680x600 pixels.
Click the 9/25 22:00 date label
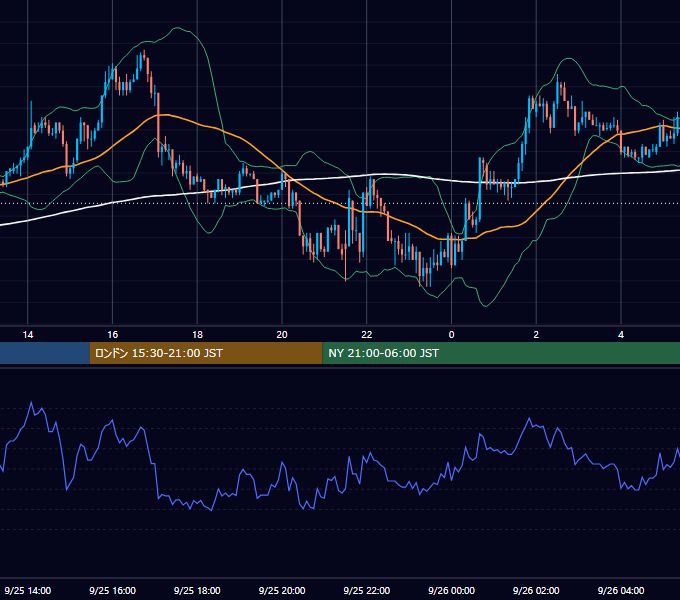coord(367,590)
